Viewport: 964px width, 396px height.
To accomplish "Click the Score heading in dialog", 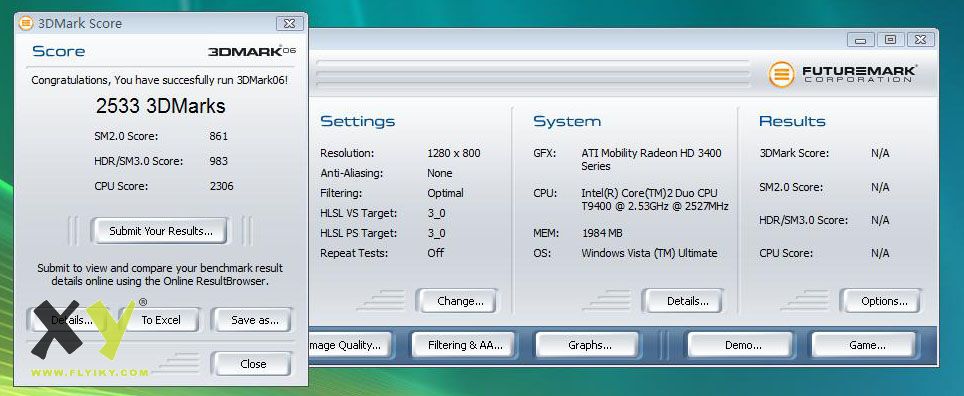I will click(x=58, y=51).
